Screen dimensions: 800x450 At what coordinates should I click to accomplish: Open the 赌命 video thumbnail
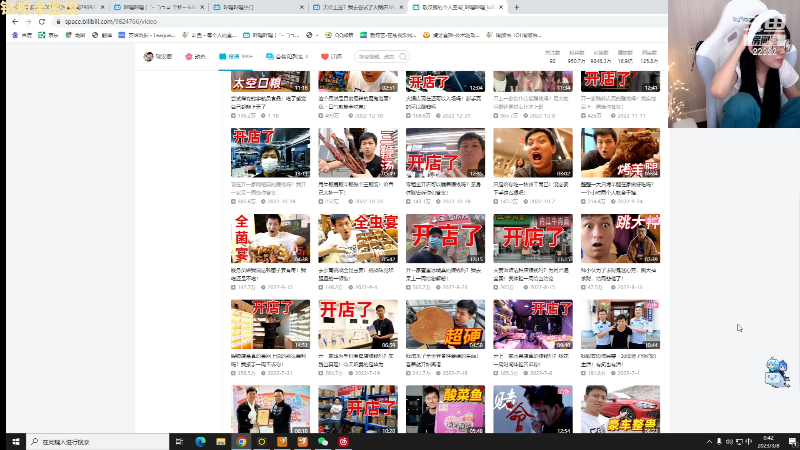click(x=533, y=409)
